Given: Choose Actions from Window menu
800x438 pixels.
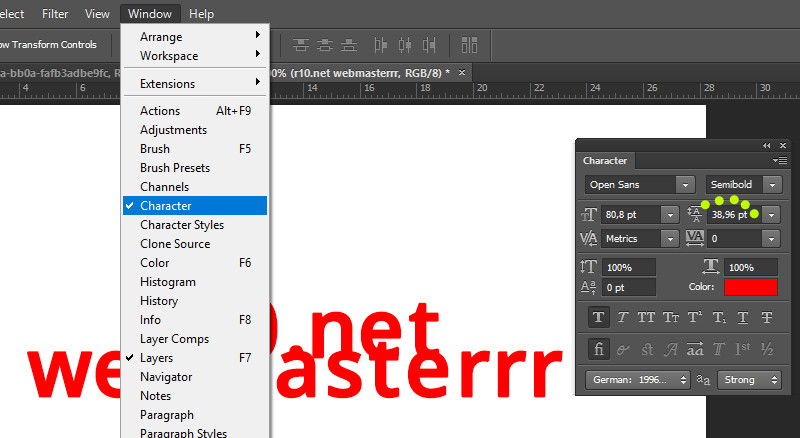Looking at the screenshot, I should click(x=195, y=111).
